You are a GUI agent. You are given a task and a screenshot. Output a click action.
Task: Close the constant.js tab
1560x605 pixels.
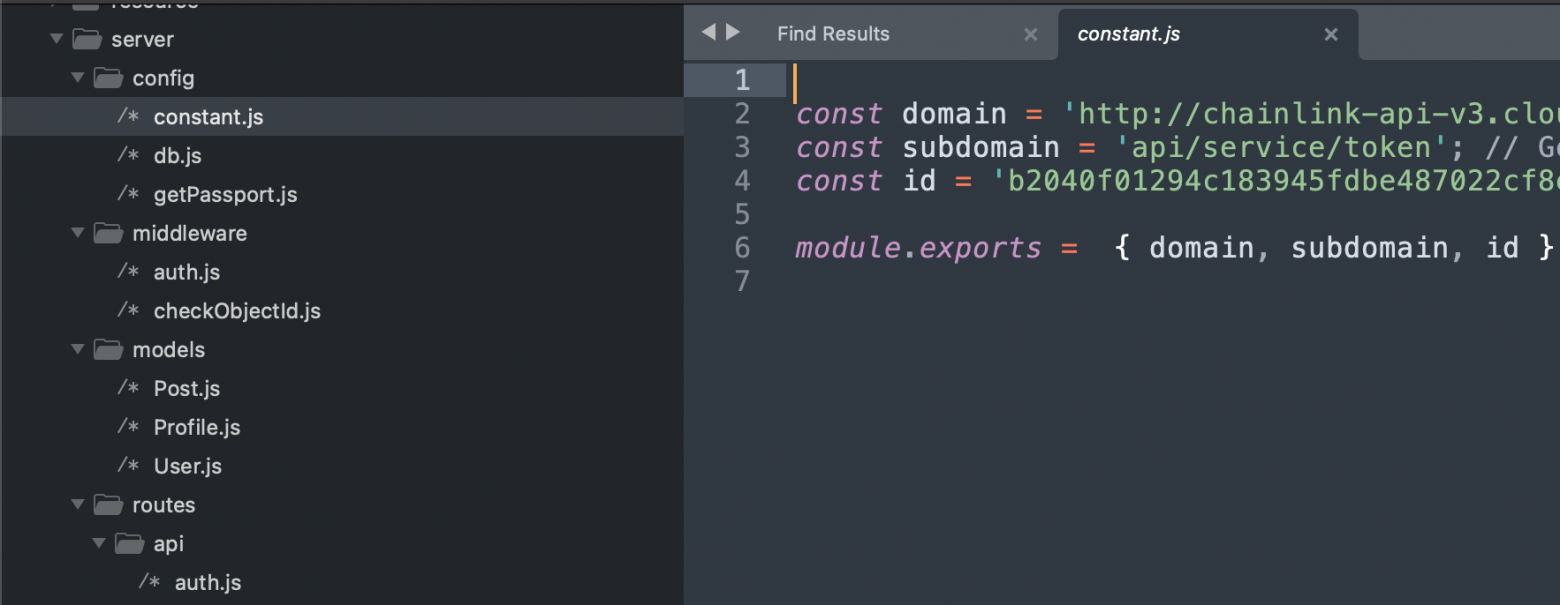[x=1331, y=35]
